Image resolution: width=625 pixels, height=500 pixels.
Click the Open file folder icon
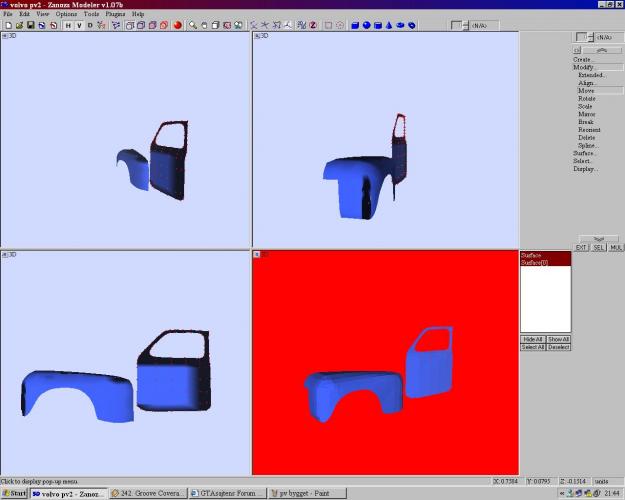(18, 25)
